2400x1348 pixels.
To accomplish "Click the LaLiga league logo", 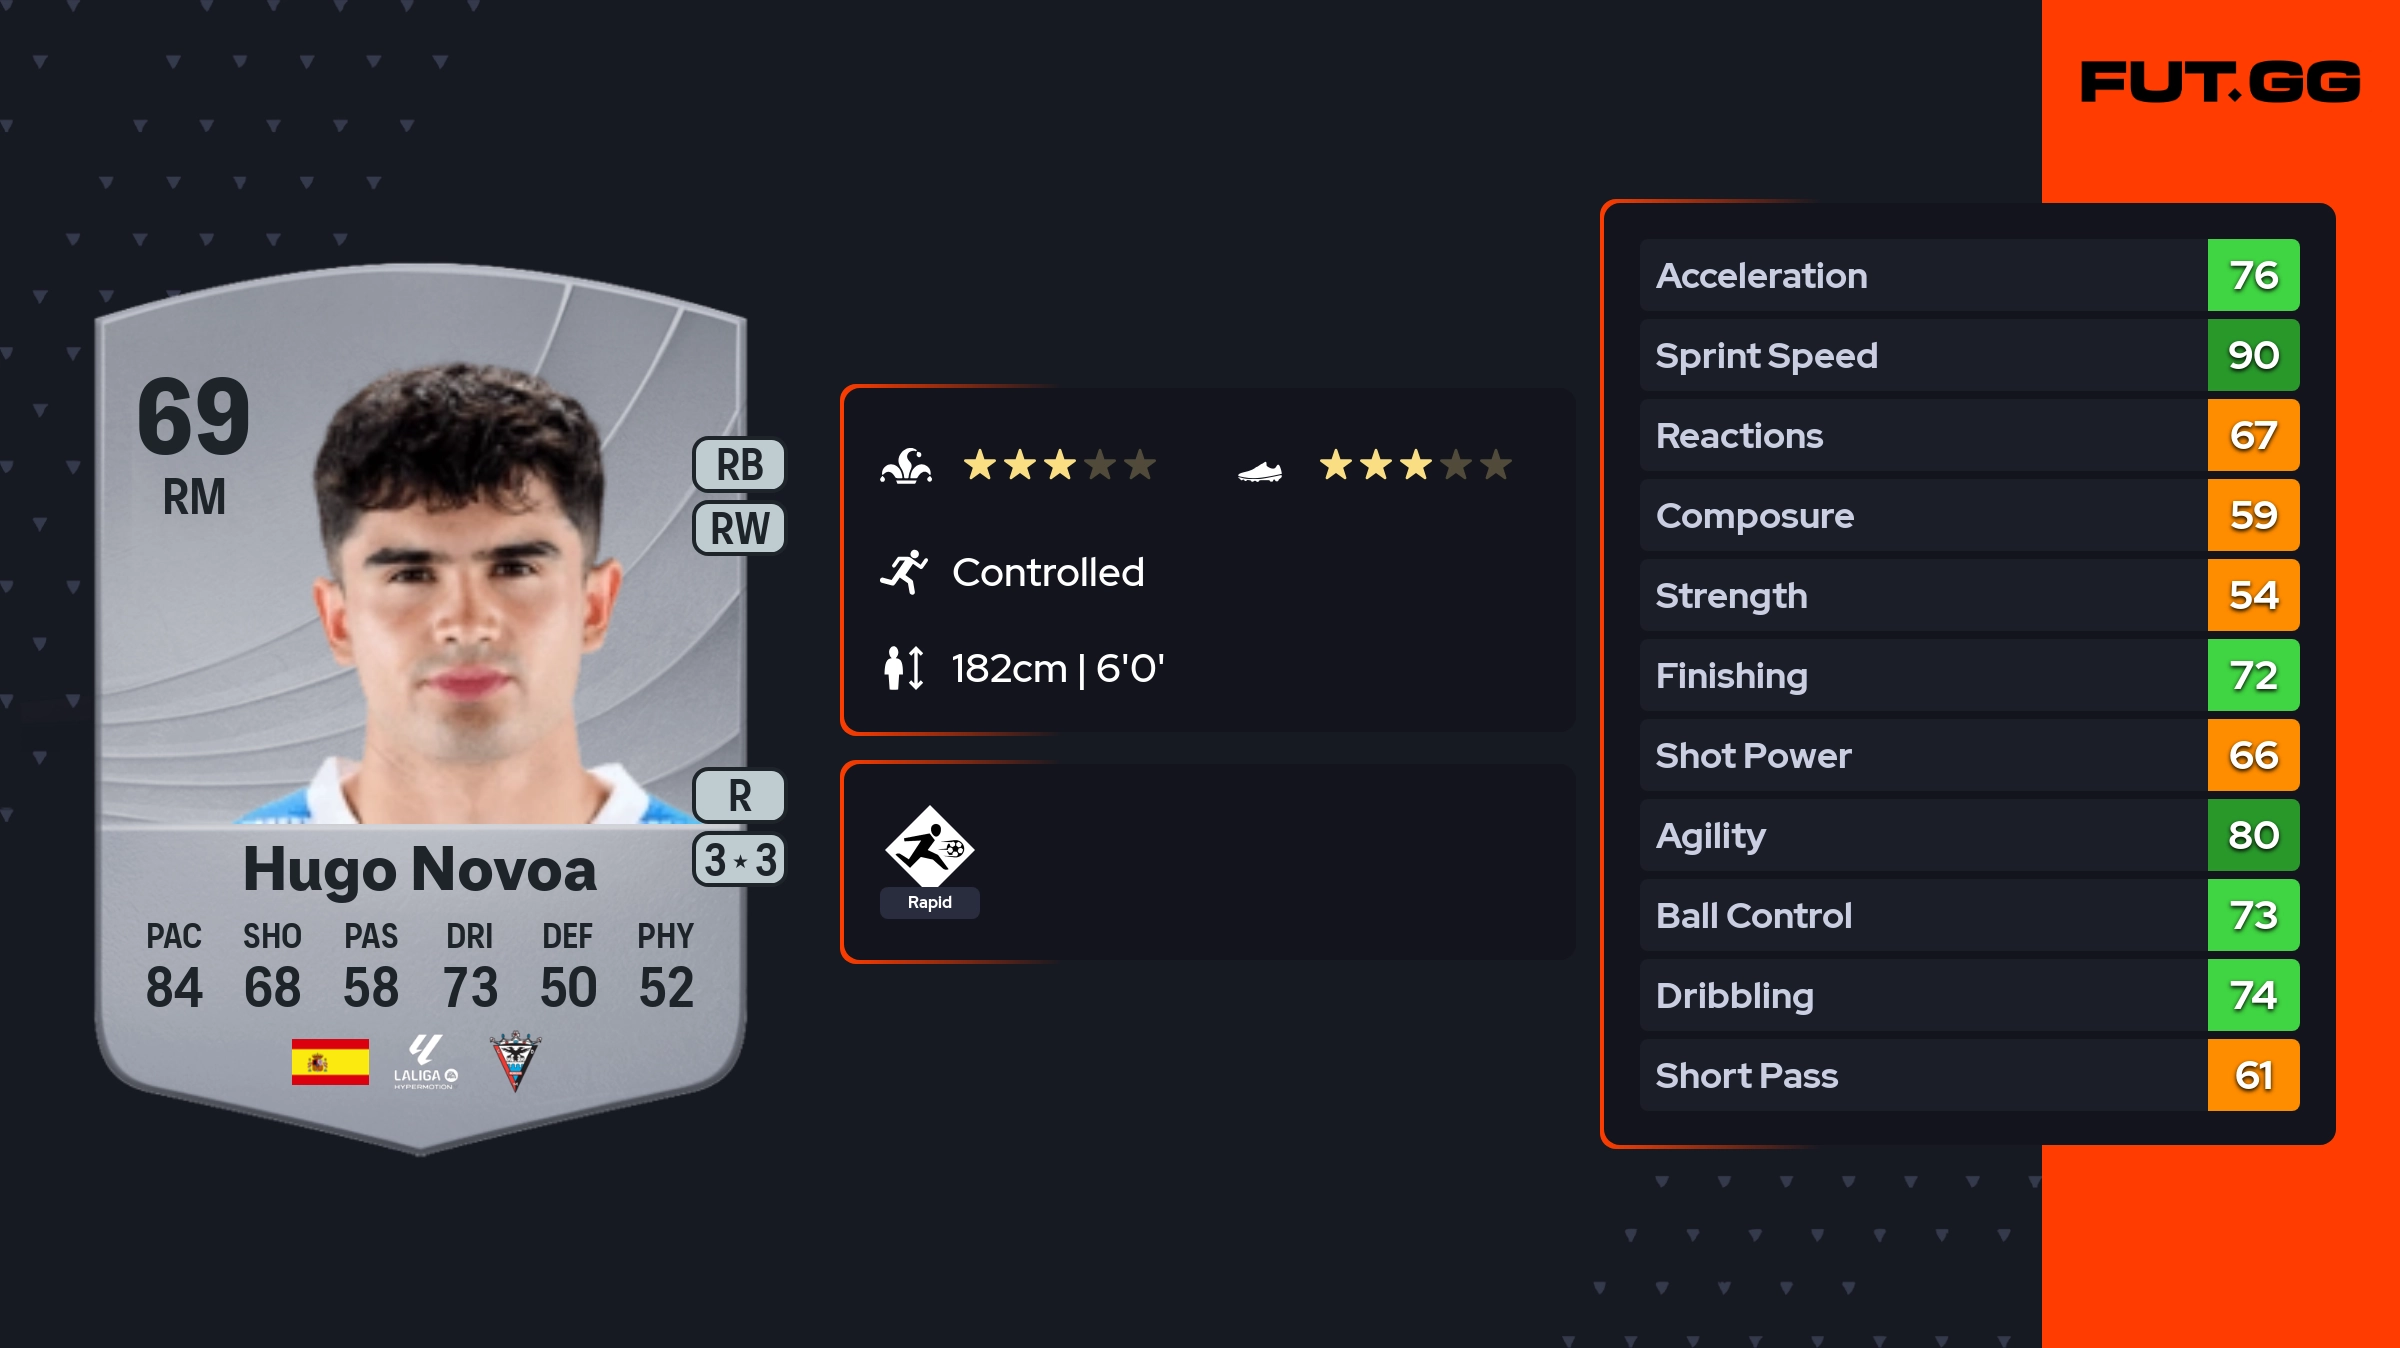I will [x=425, y=1062].
